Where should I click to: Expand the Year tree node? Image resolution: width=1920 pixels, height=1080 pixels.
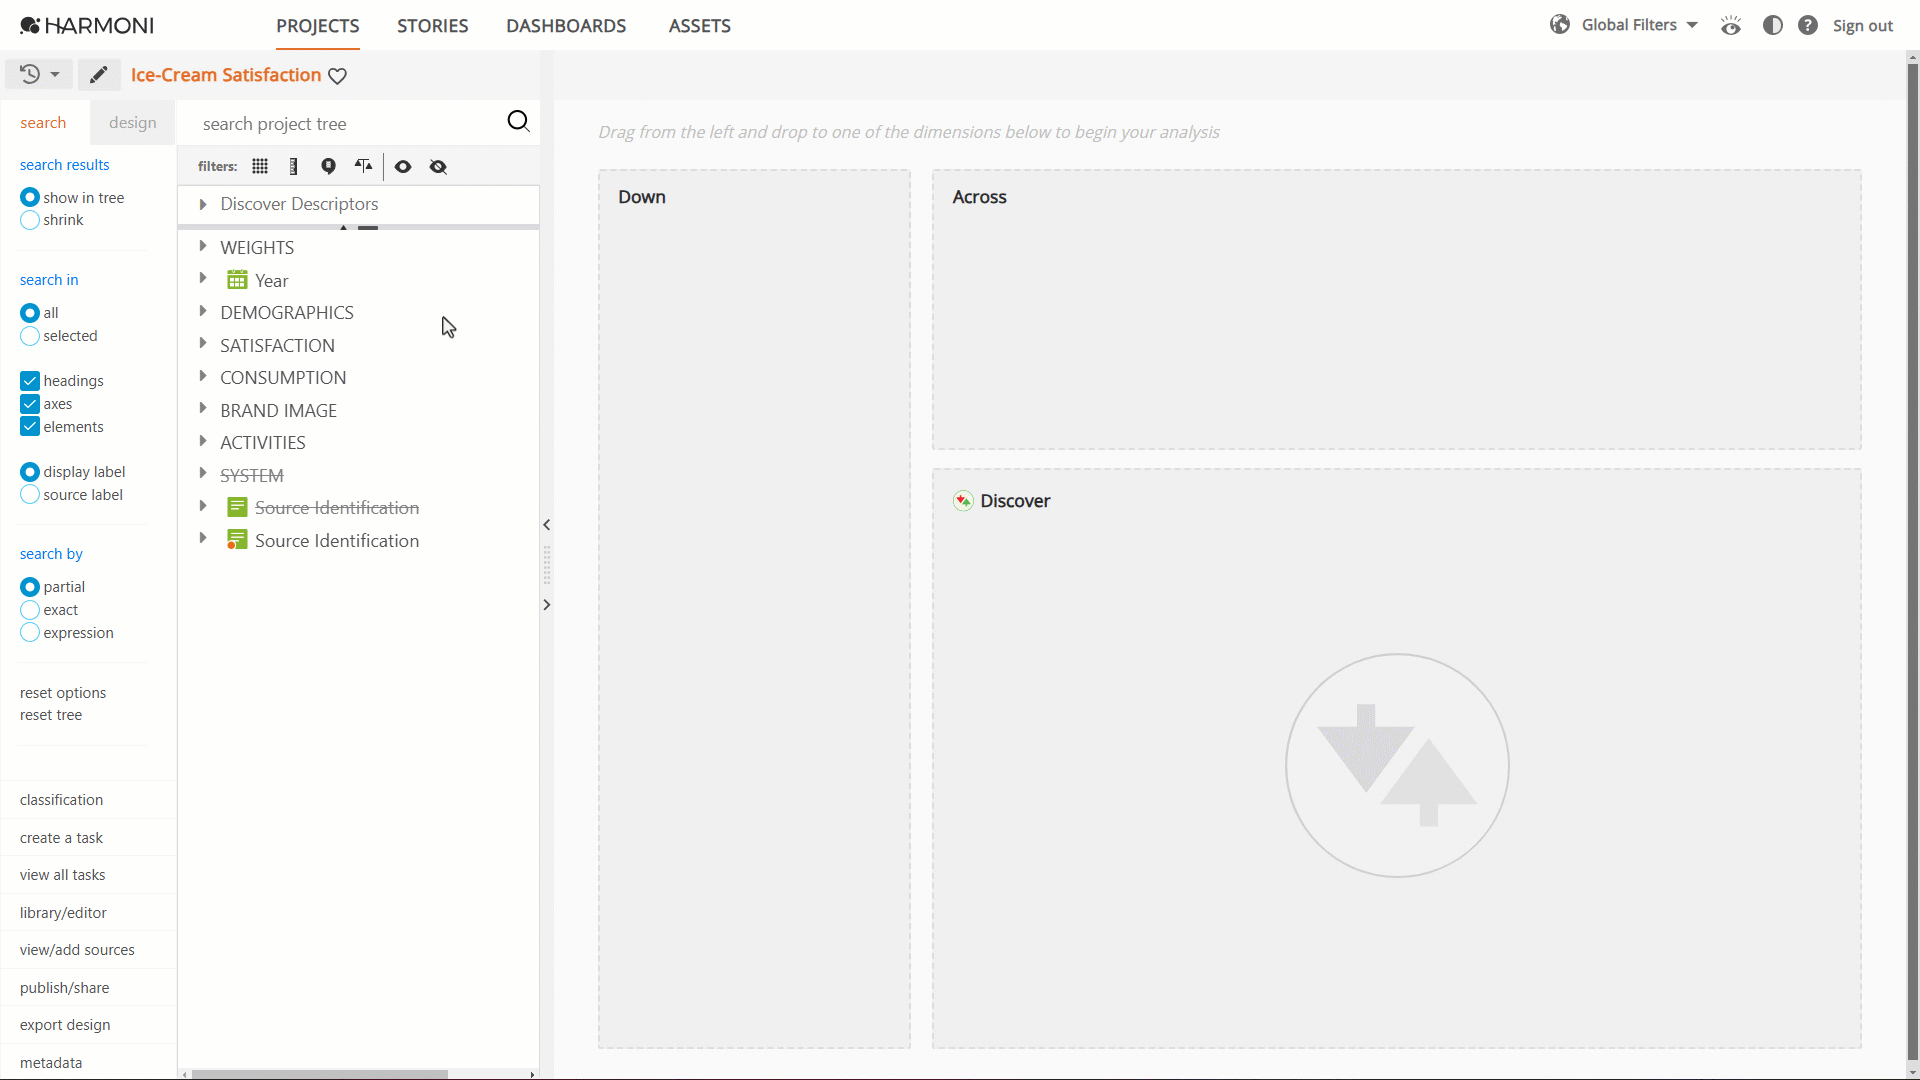[203, 279]
